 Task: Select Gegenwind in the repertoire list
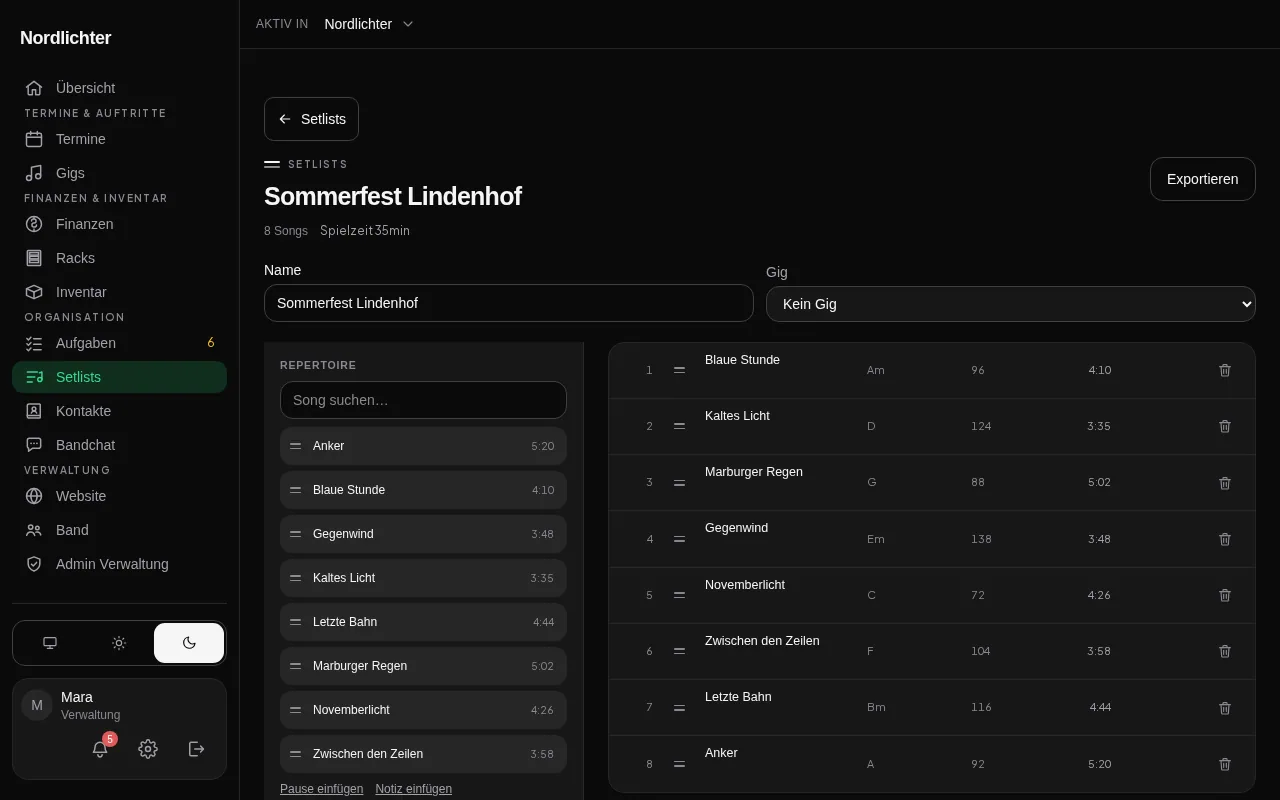coord(423,534)
